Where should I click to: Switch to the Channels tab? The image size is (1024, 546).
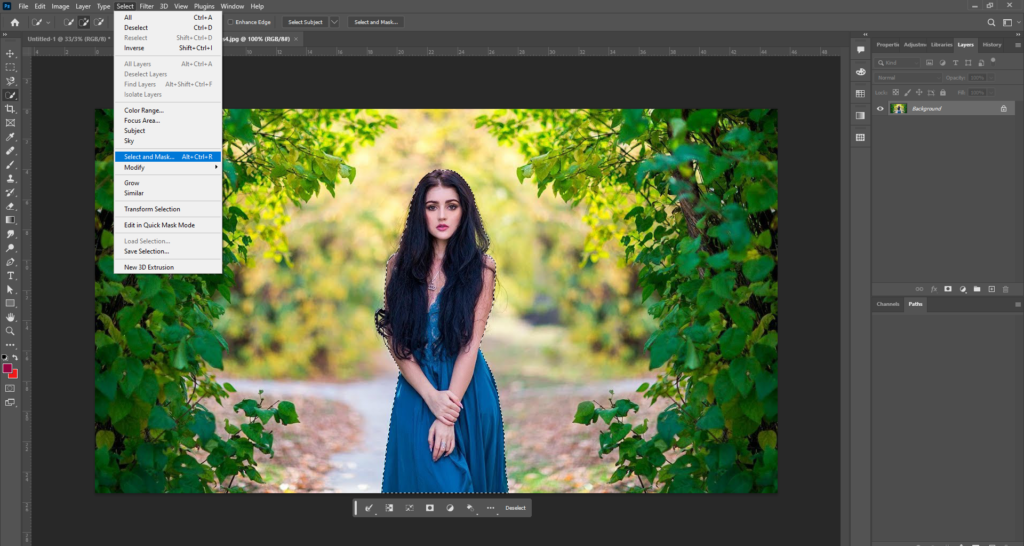[x=887, y=304]
